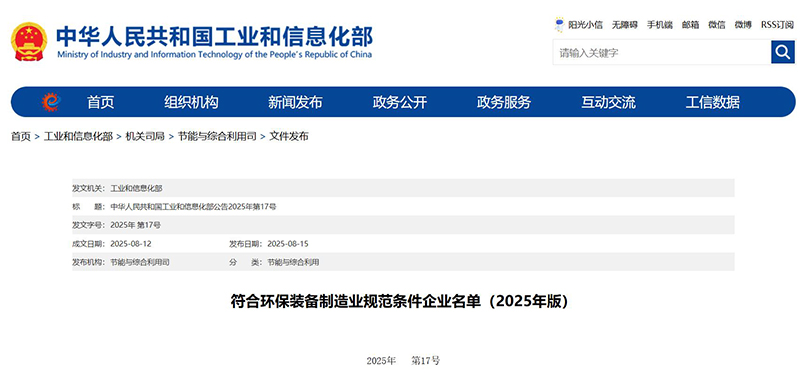This screenshot has width=800, height=380.
Task: Open the 互动交流 menu
Action: coord(608,103)
